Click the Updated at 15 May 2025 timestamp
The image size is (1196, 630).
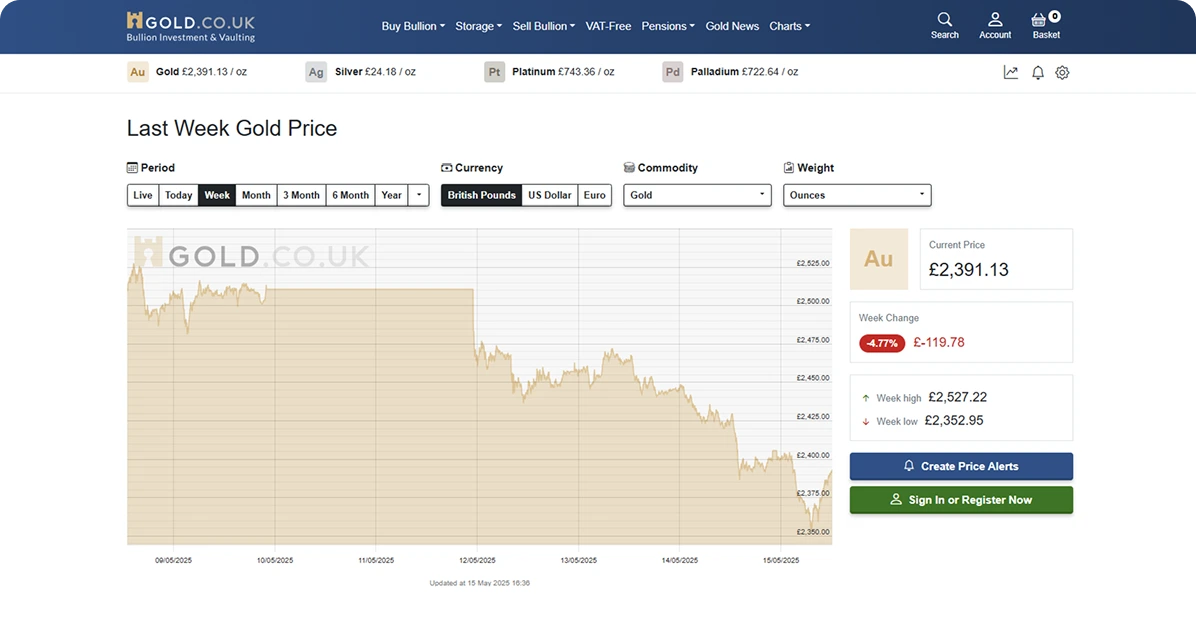coord(480,583)
